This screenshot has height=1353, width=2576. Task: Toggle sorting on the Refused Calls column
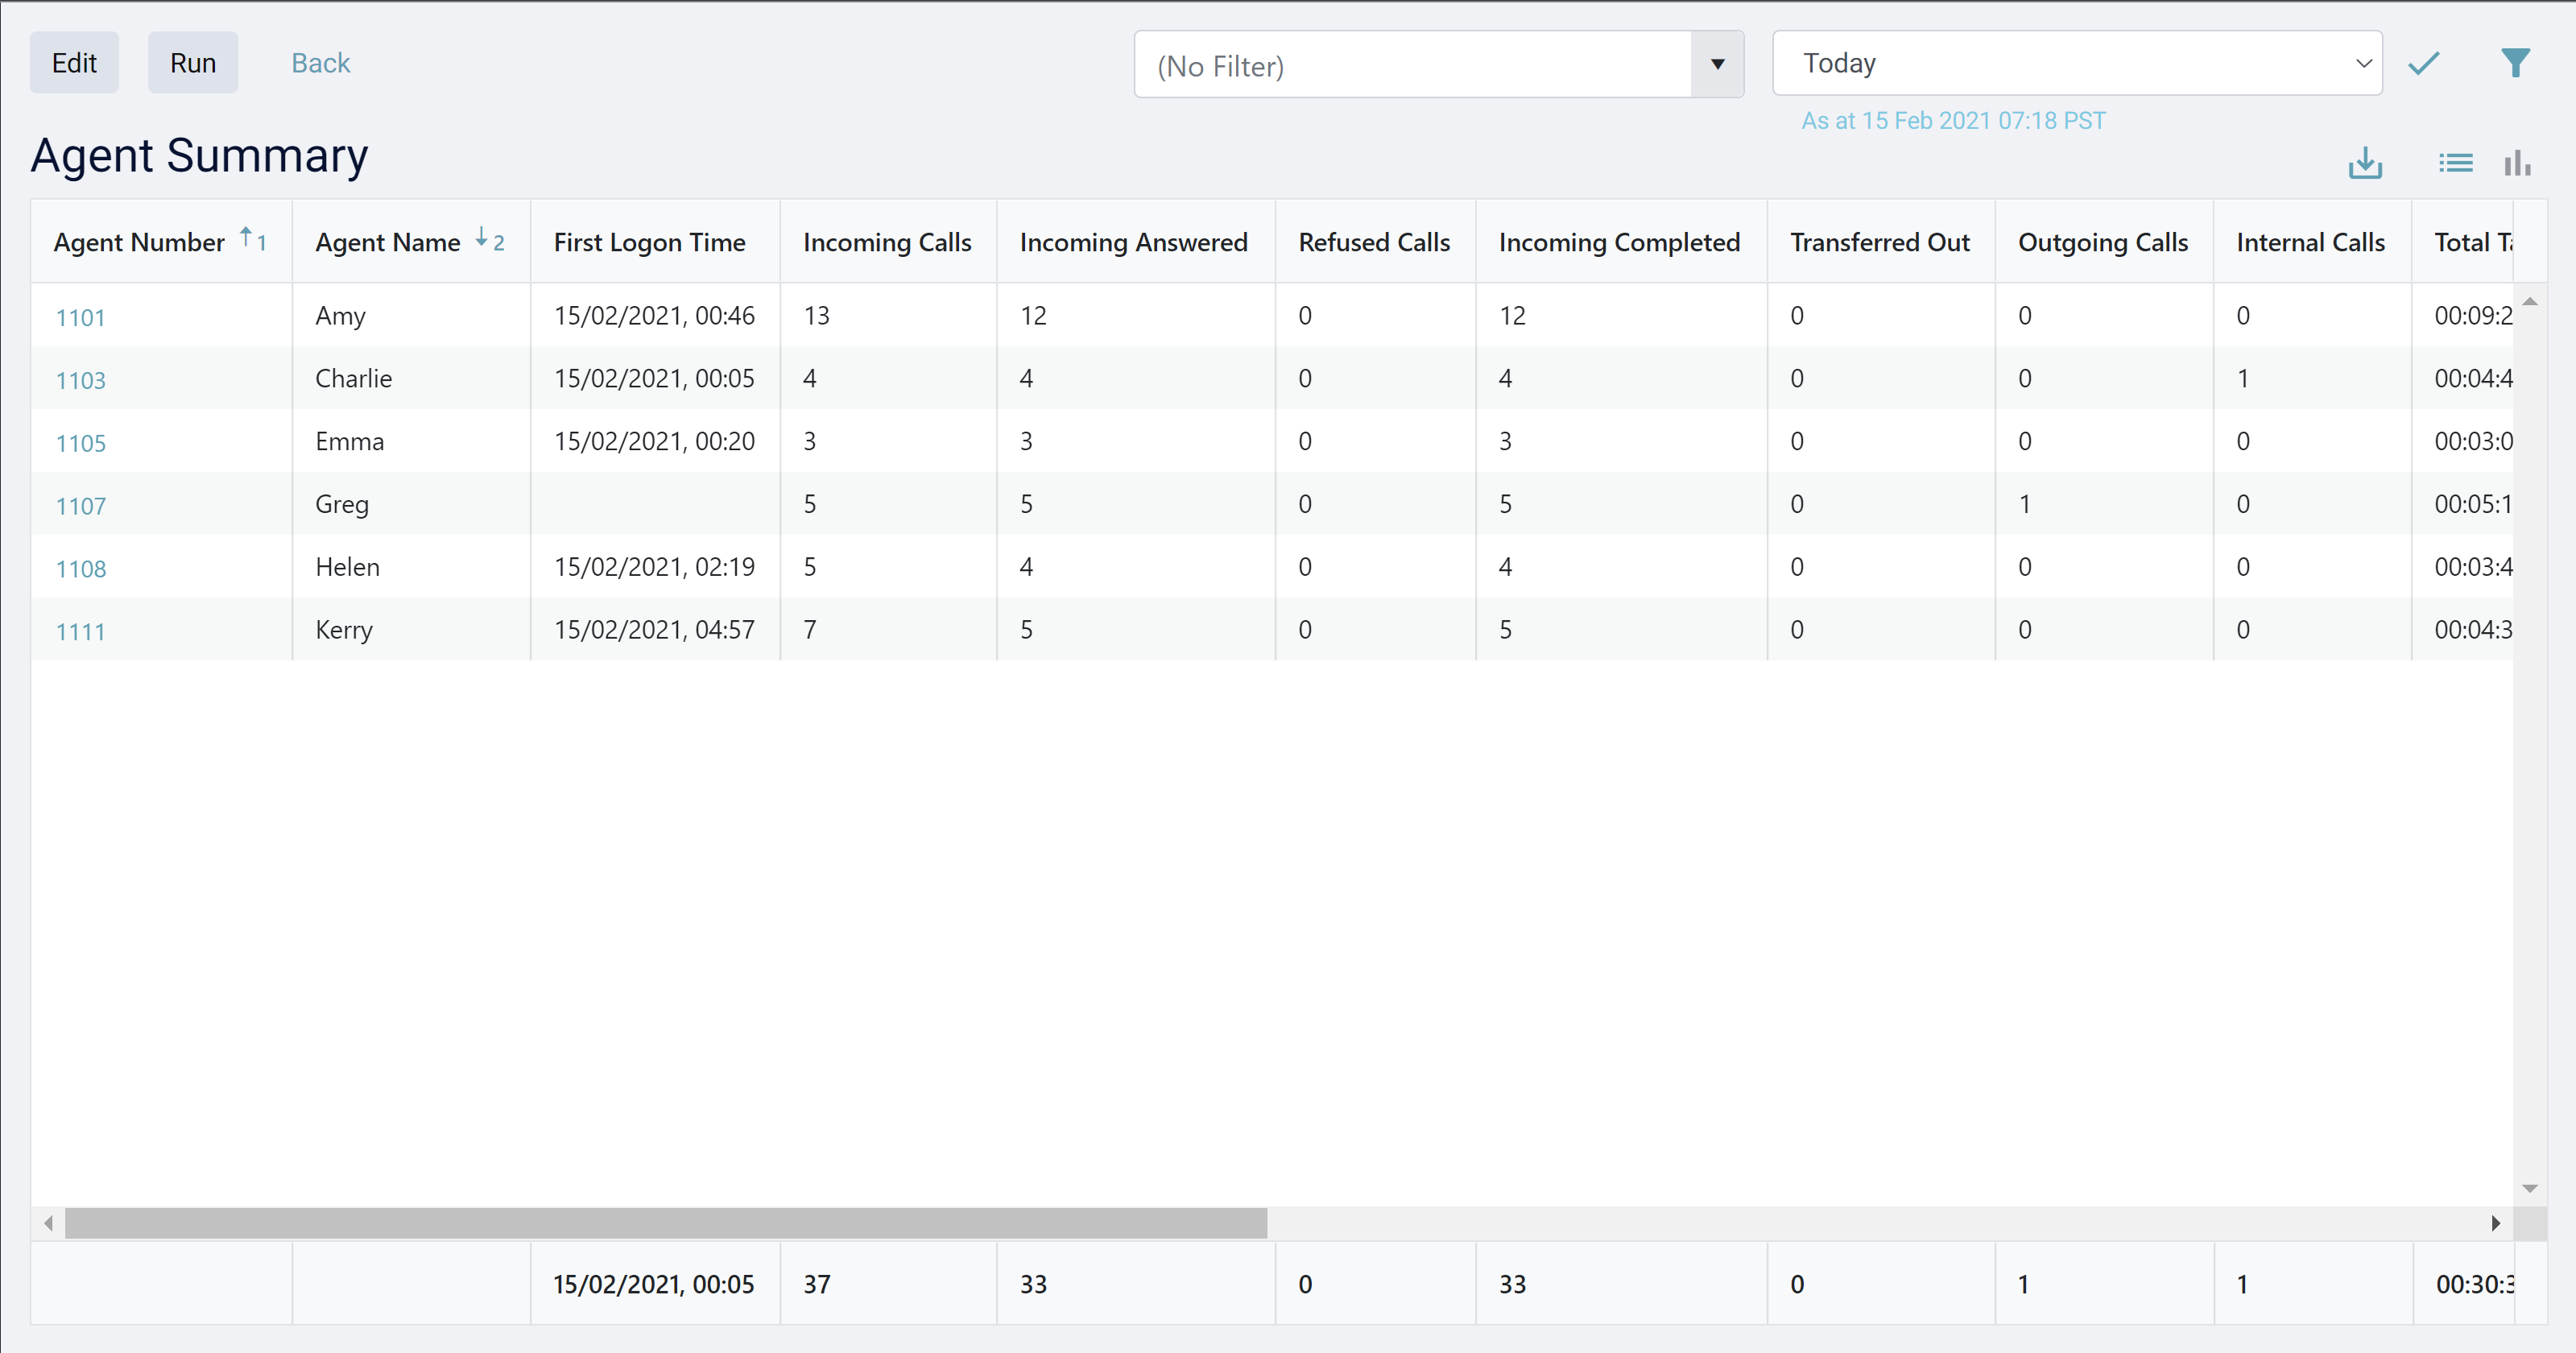tap(1374, 241)
